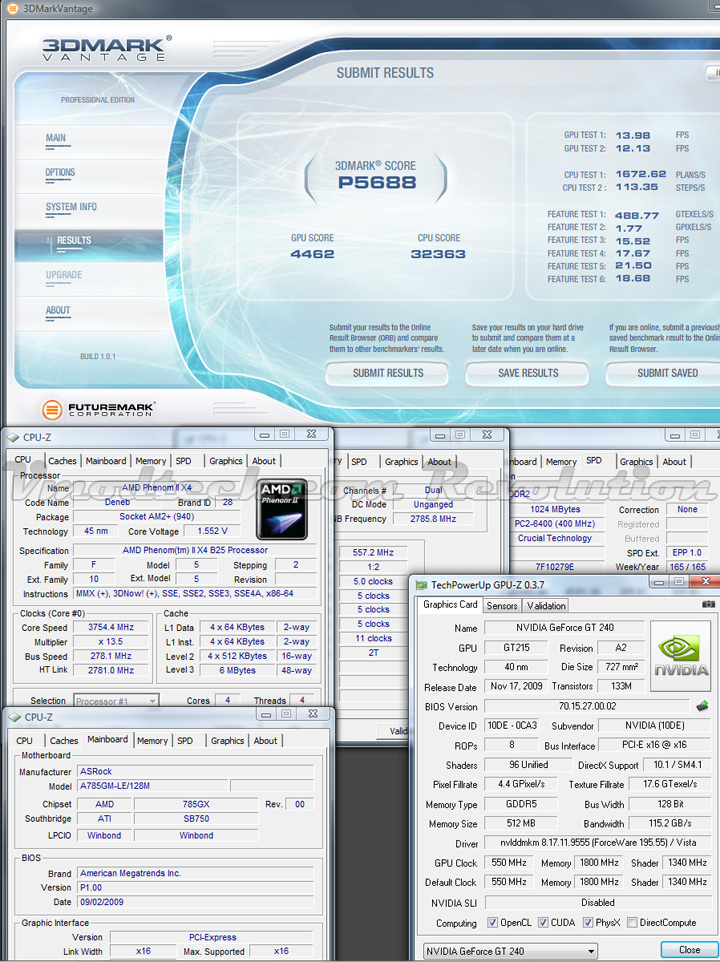Click the SAVE RESULTS button
Image resolution: width=720 pixels, height=962 pixels.
[528, 373]
